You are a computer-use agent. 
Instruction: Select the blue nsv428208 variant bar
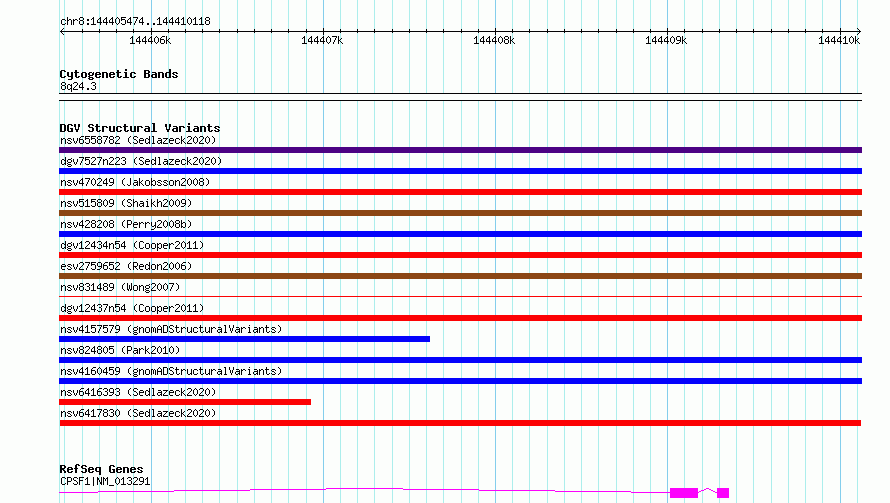tap(460, 234)
